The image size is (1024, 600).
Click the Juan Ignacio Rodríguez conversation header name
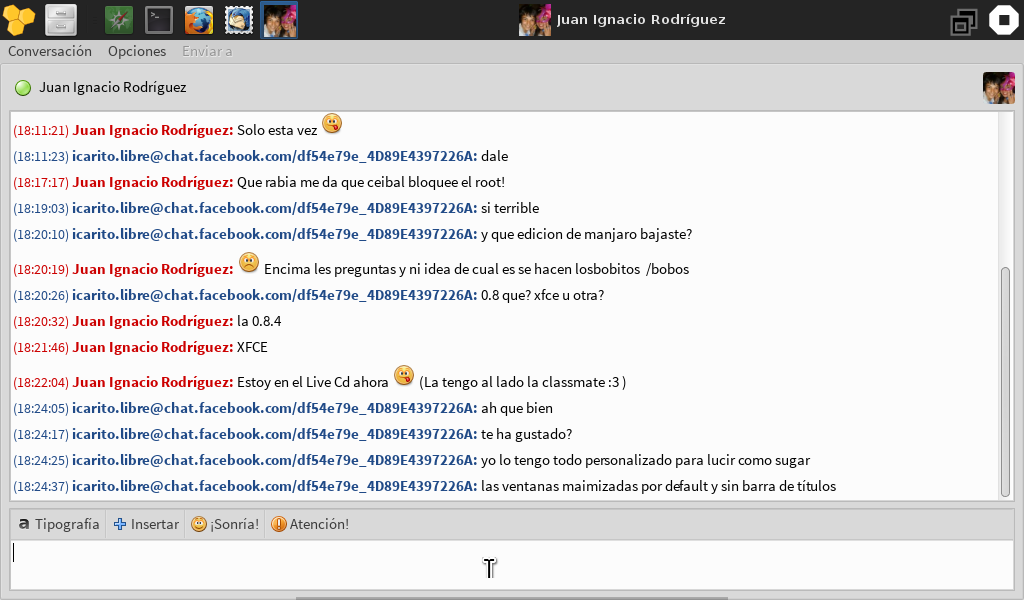pyautogui.click(x=113, y=88)
